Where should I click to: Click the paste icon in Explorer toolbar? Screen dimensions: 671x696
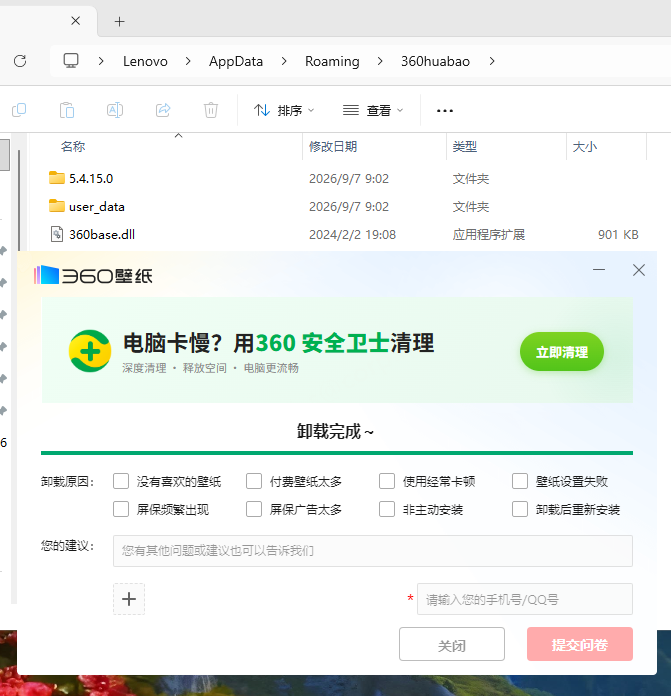67,110
